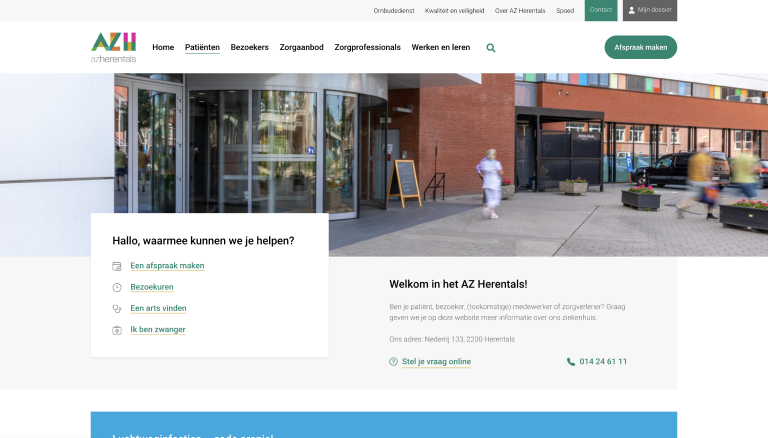Open Kwaliteit en veiligheid link
This screenshot has height=438, width=768.
tap(455, 10)
